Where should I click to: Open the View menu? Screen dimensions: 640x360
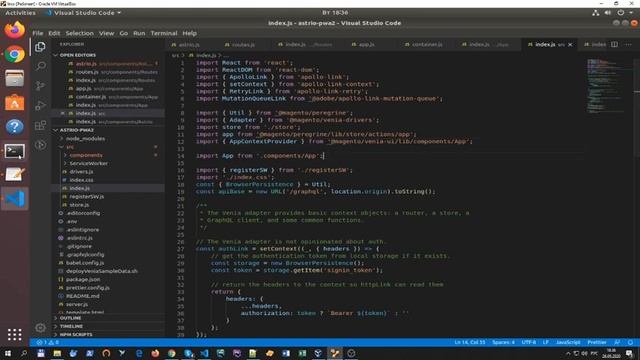pos(107,33)
